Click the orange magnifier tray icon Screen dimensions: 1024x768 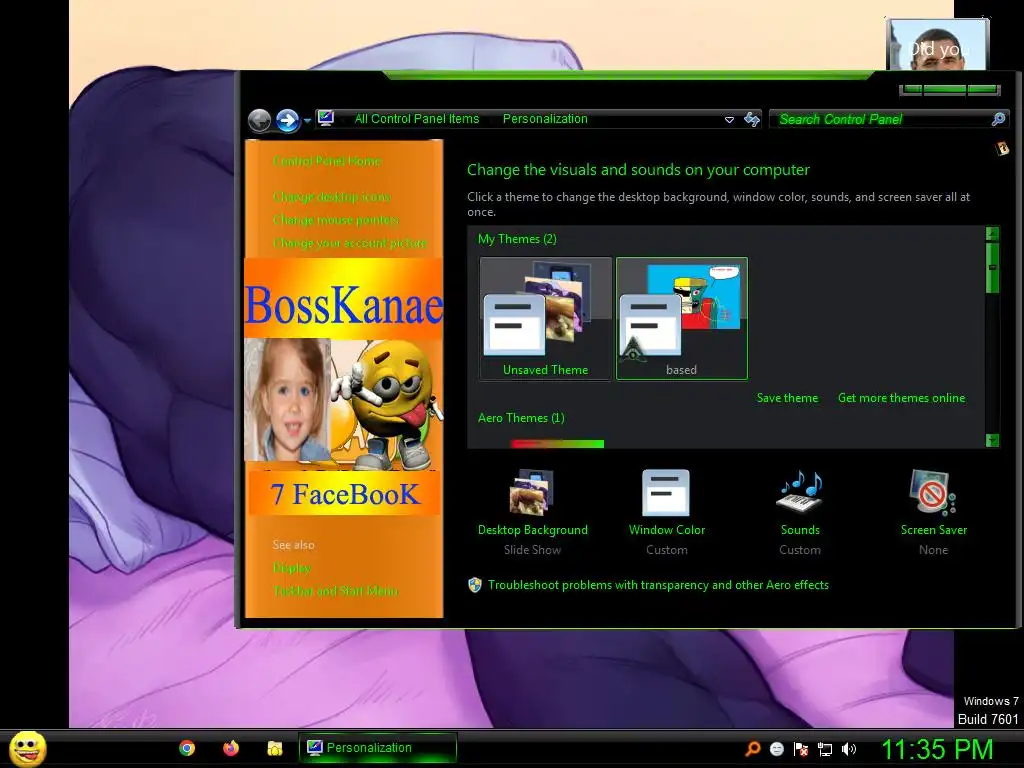[x=752, y=748]
